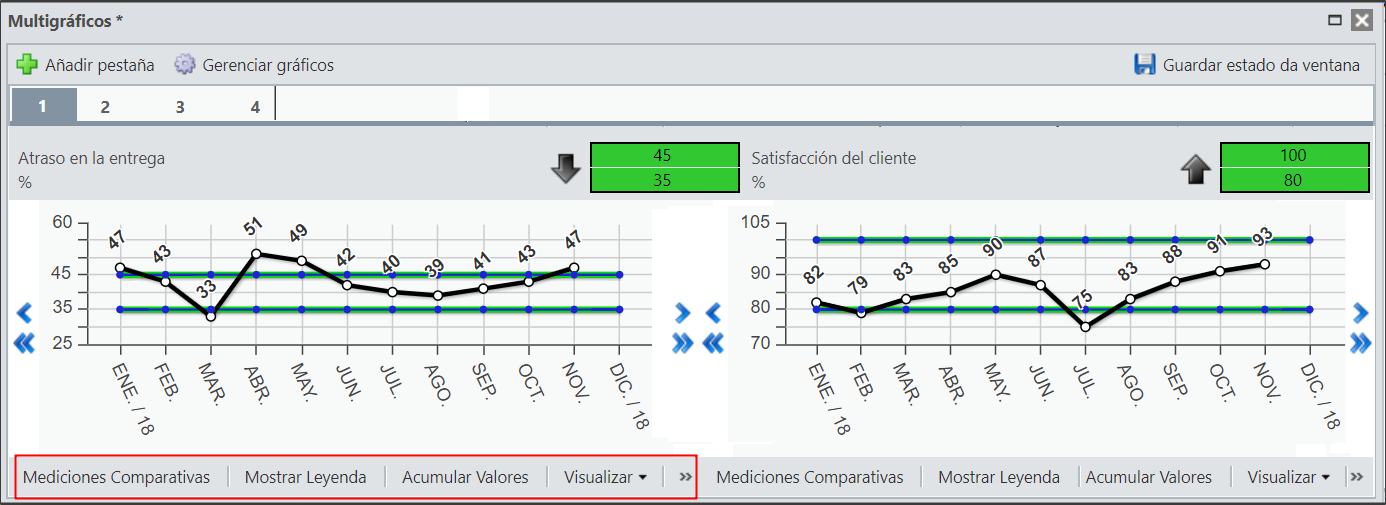Image resolution: width=1386 pixels, height=505 pixels.
Task: Open Visualizar dropdown under right chart
Action: pos(1289,477)
